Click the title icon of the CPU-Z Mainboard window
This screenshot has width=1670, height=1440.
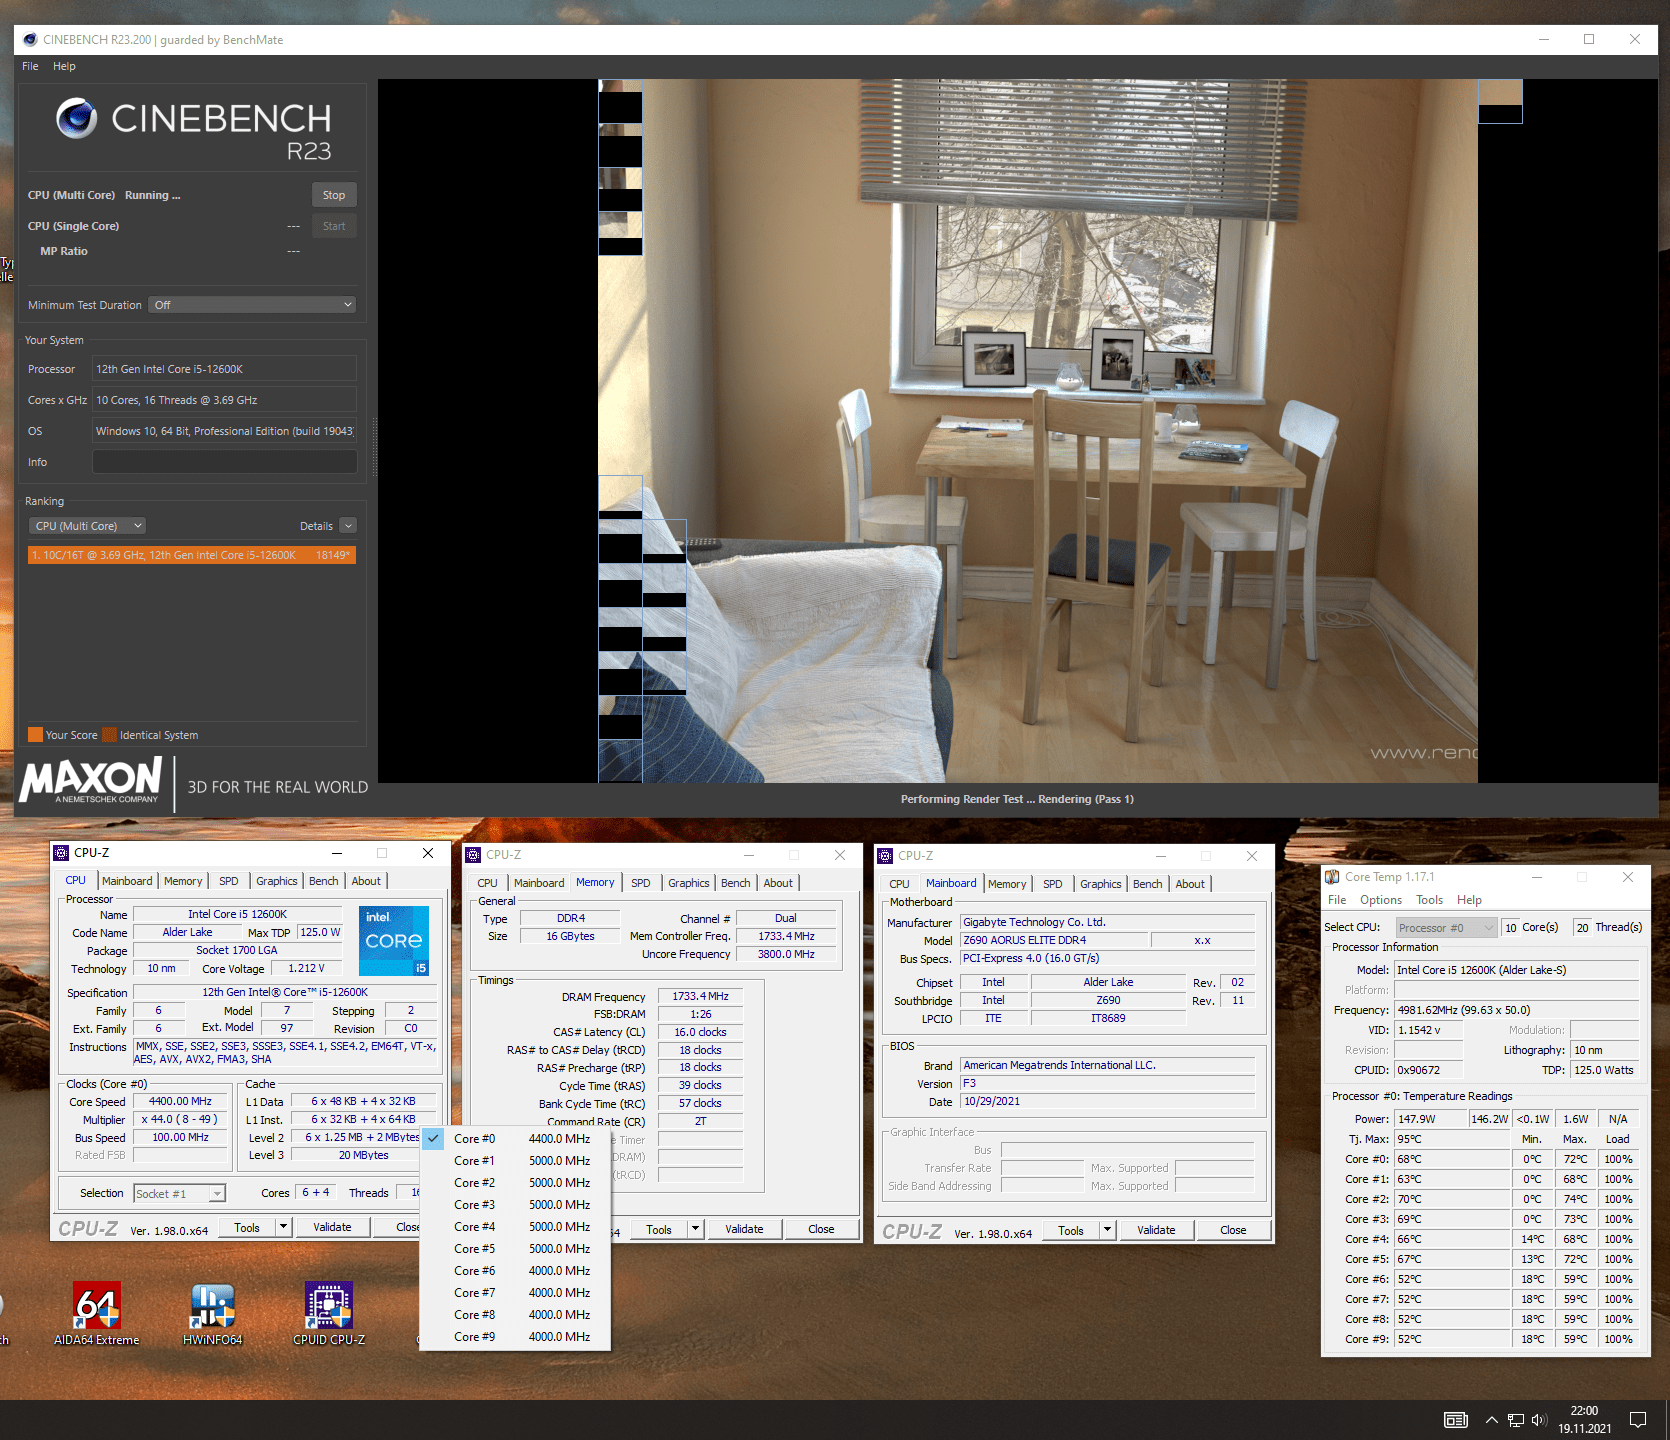click(x=885, y=856)
